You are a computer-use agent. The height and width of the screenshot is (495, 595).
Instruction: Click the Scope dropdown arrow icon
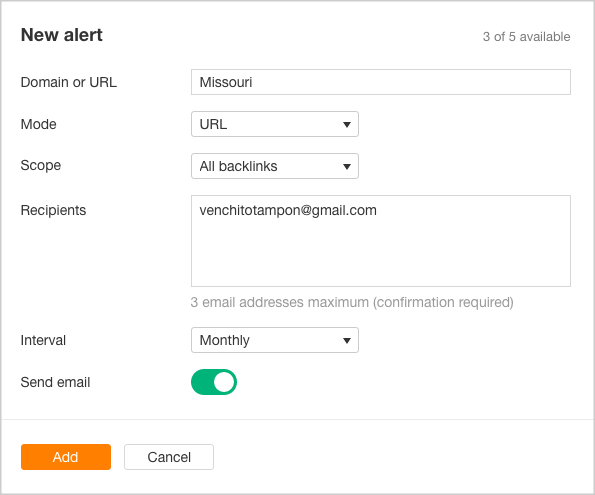[346, 167]
